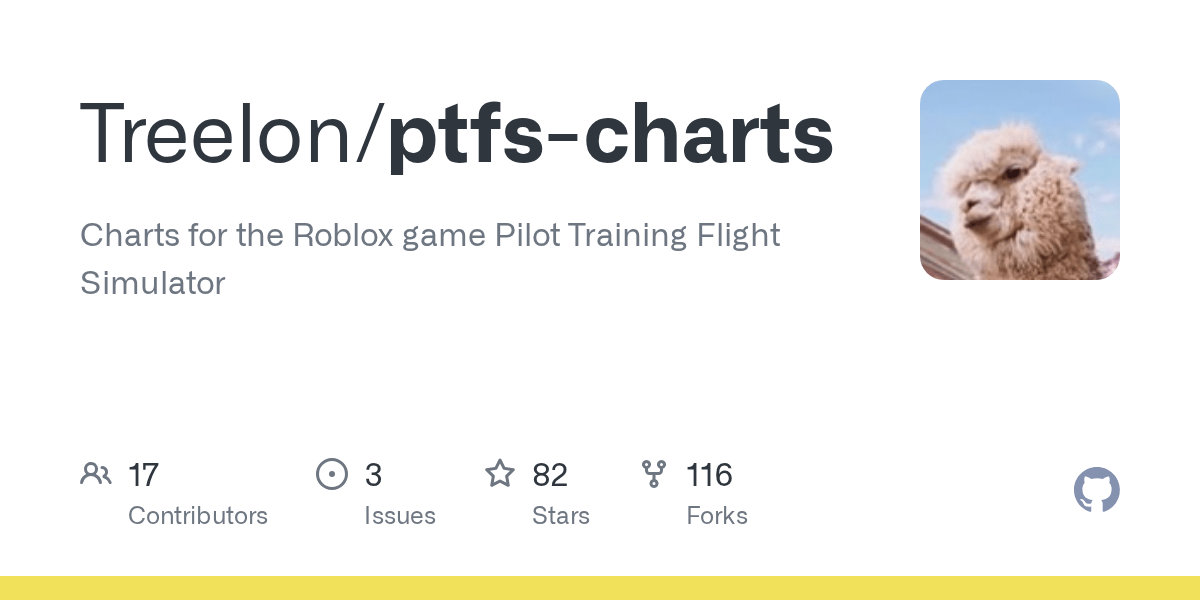Click the 3 issues count
Image resolution: width=1200 pixels, height=600 pixels.
tap(373, 474)
